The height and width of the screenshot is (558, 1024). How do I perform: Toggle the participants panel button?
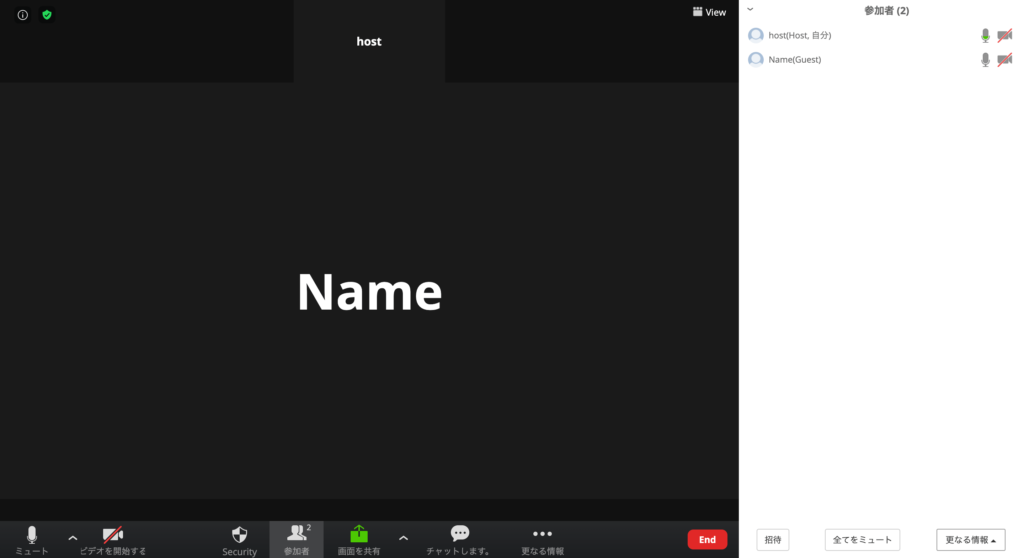pyautogui.click(x=297, y=539)
